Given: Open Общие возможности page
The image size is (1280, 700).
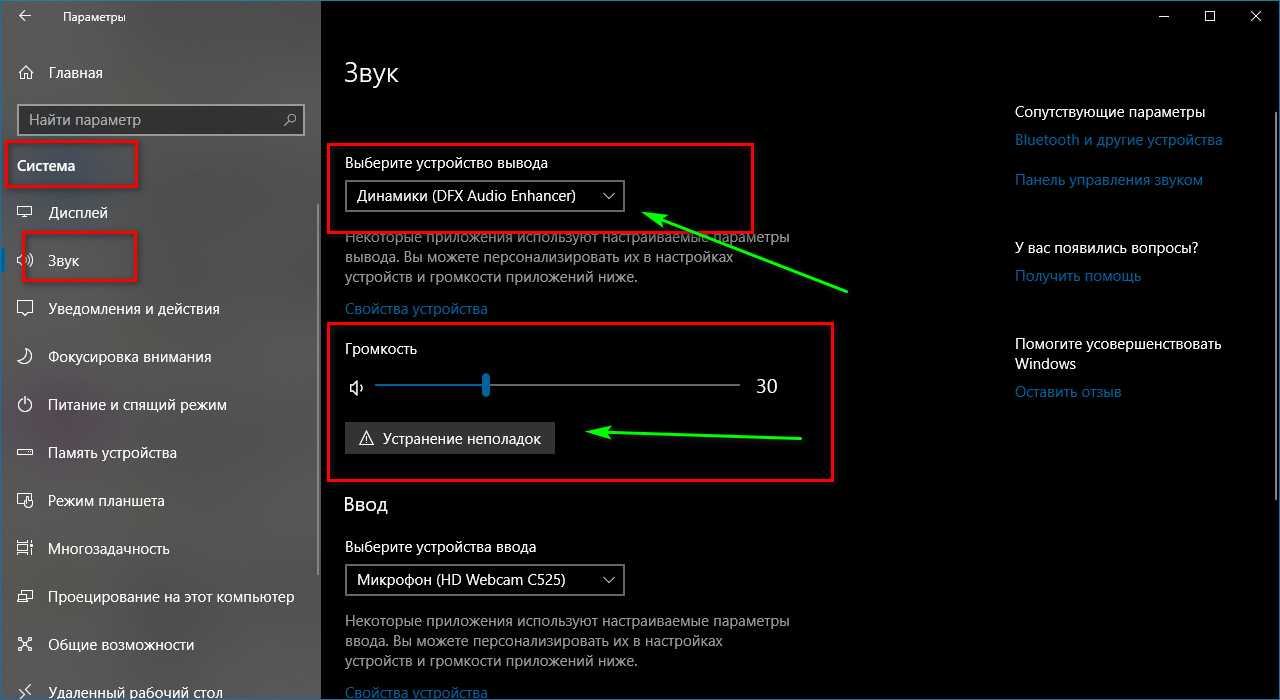Looking at the screenshot, I should (x=121, y=645).
